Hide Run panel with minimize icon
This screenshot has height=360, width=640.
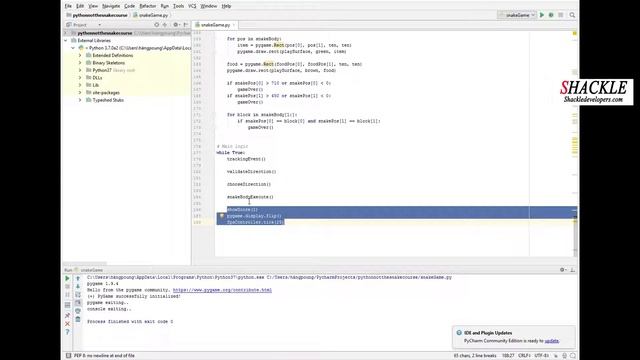click(x=572, y=270)
